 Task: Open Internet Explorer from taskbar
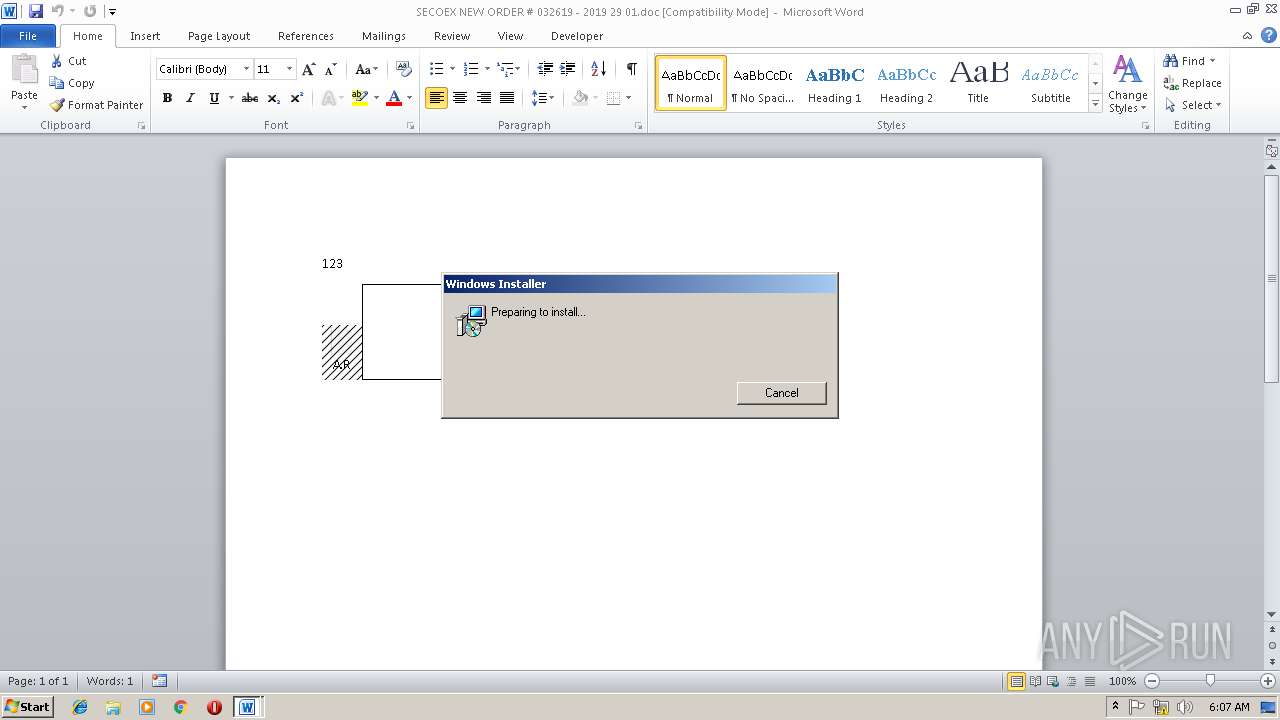[80, 707]
